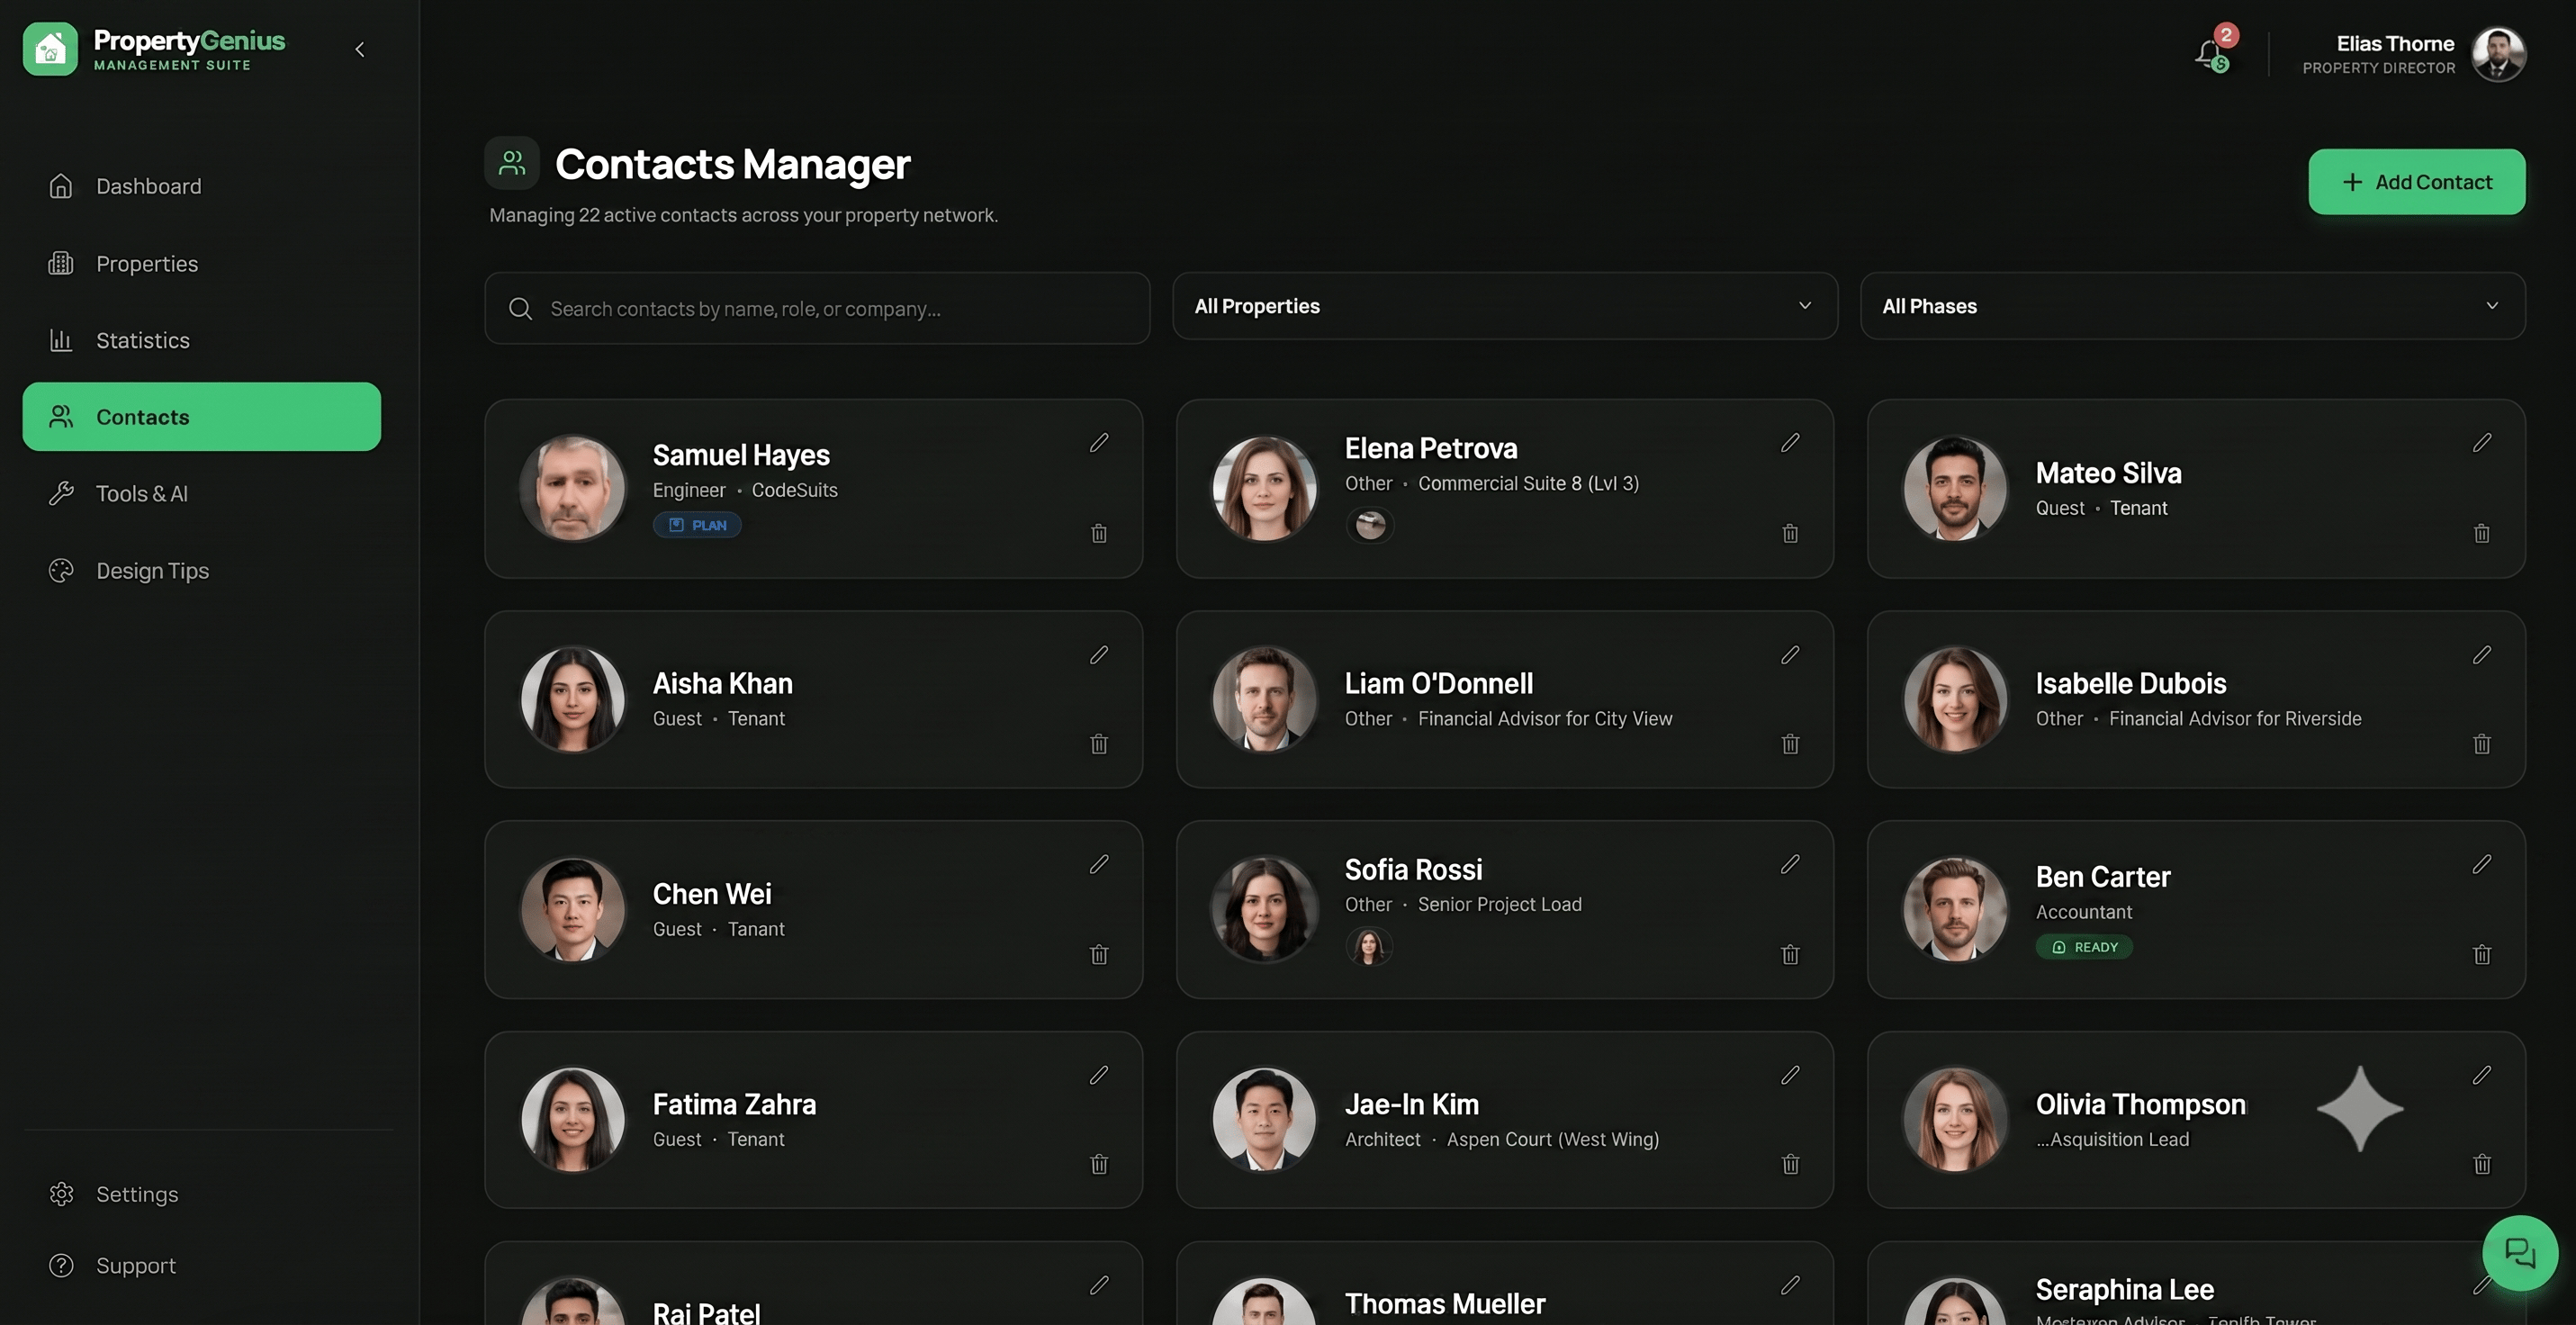Click Elias Thorne avatar photo
The height and width of the screenshot is (1325, 2576).
[2499, 54]
